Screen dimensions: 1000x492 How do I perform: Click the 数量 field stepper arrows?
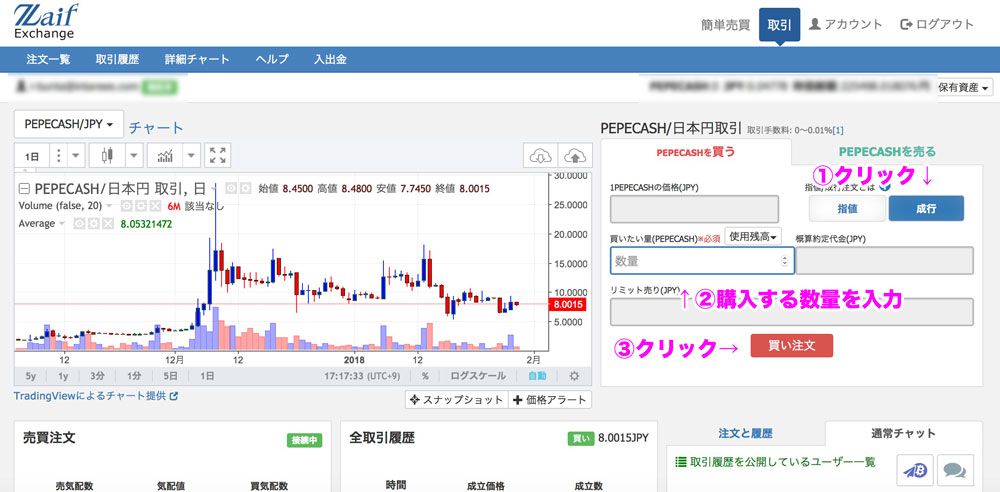tap(784, 261)
